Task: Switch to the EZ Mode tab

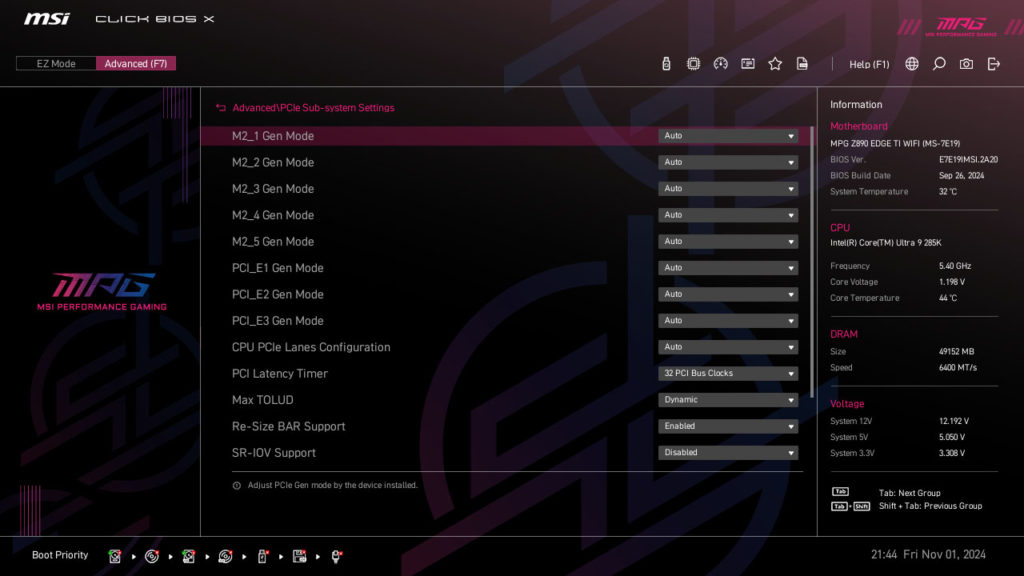Action: pos(55,62)
